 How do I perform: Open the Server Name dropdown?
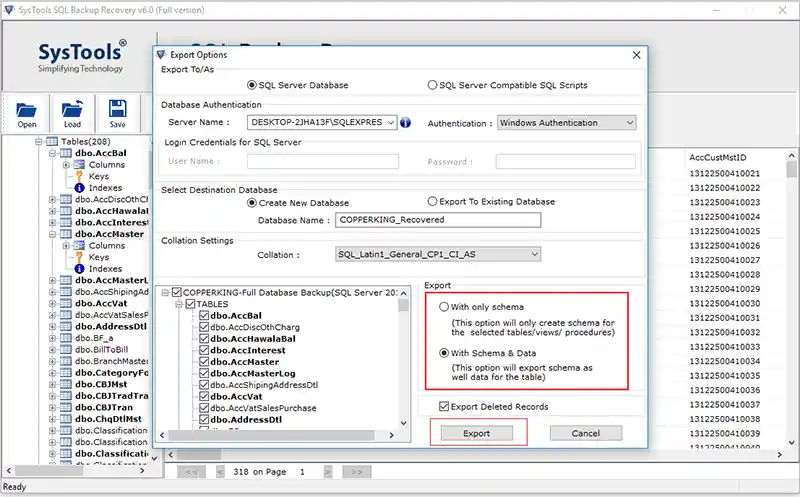click(390, 122)
